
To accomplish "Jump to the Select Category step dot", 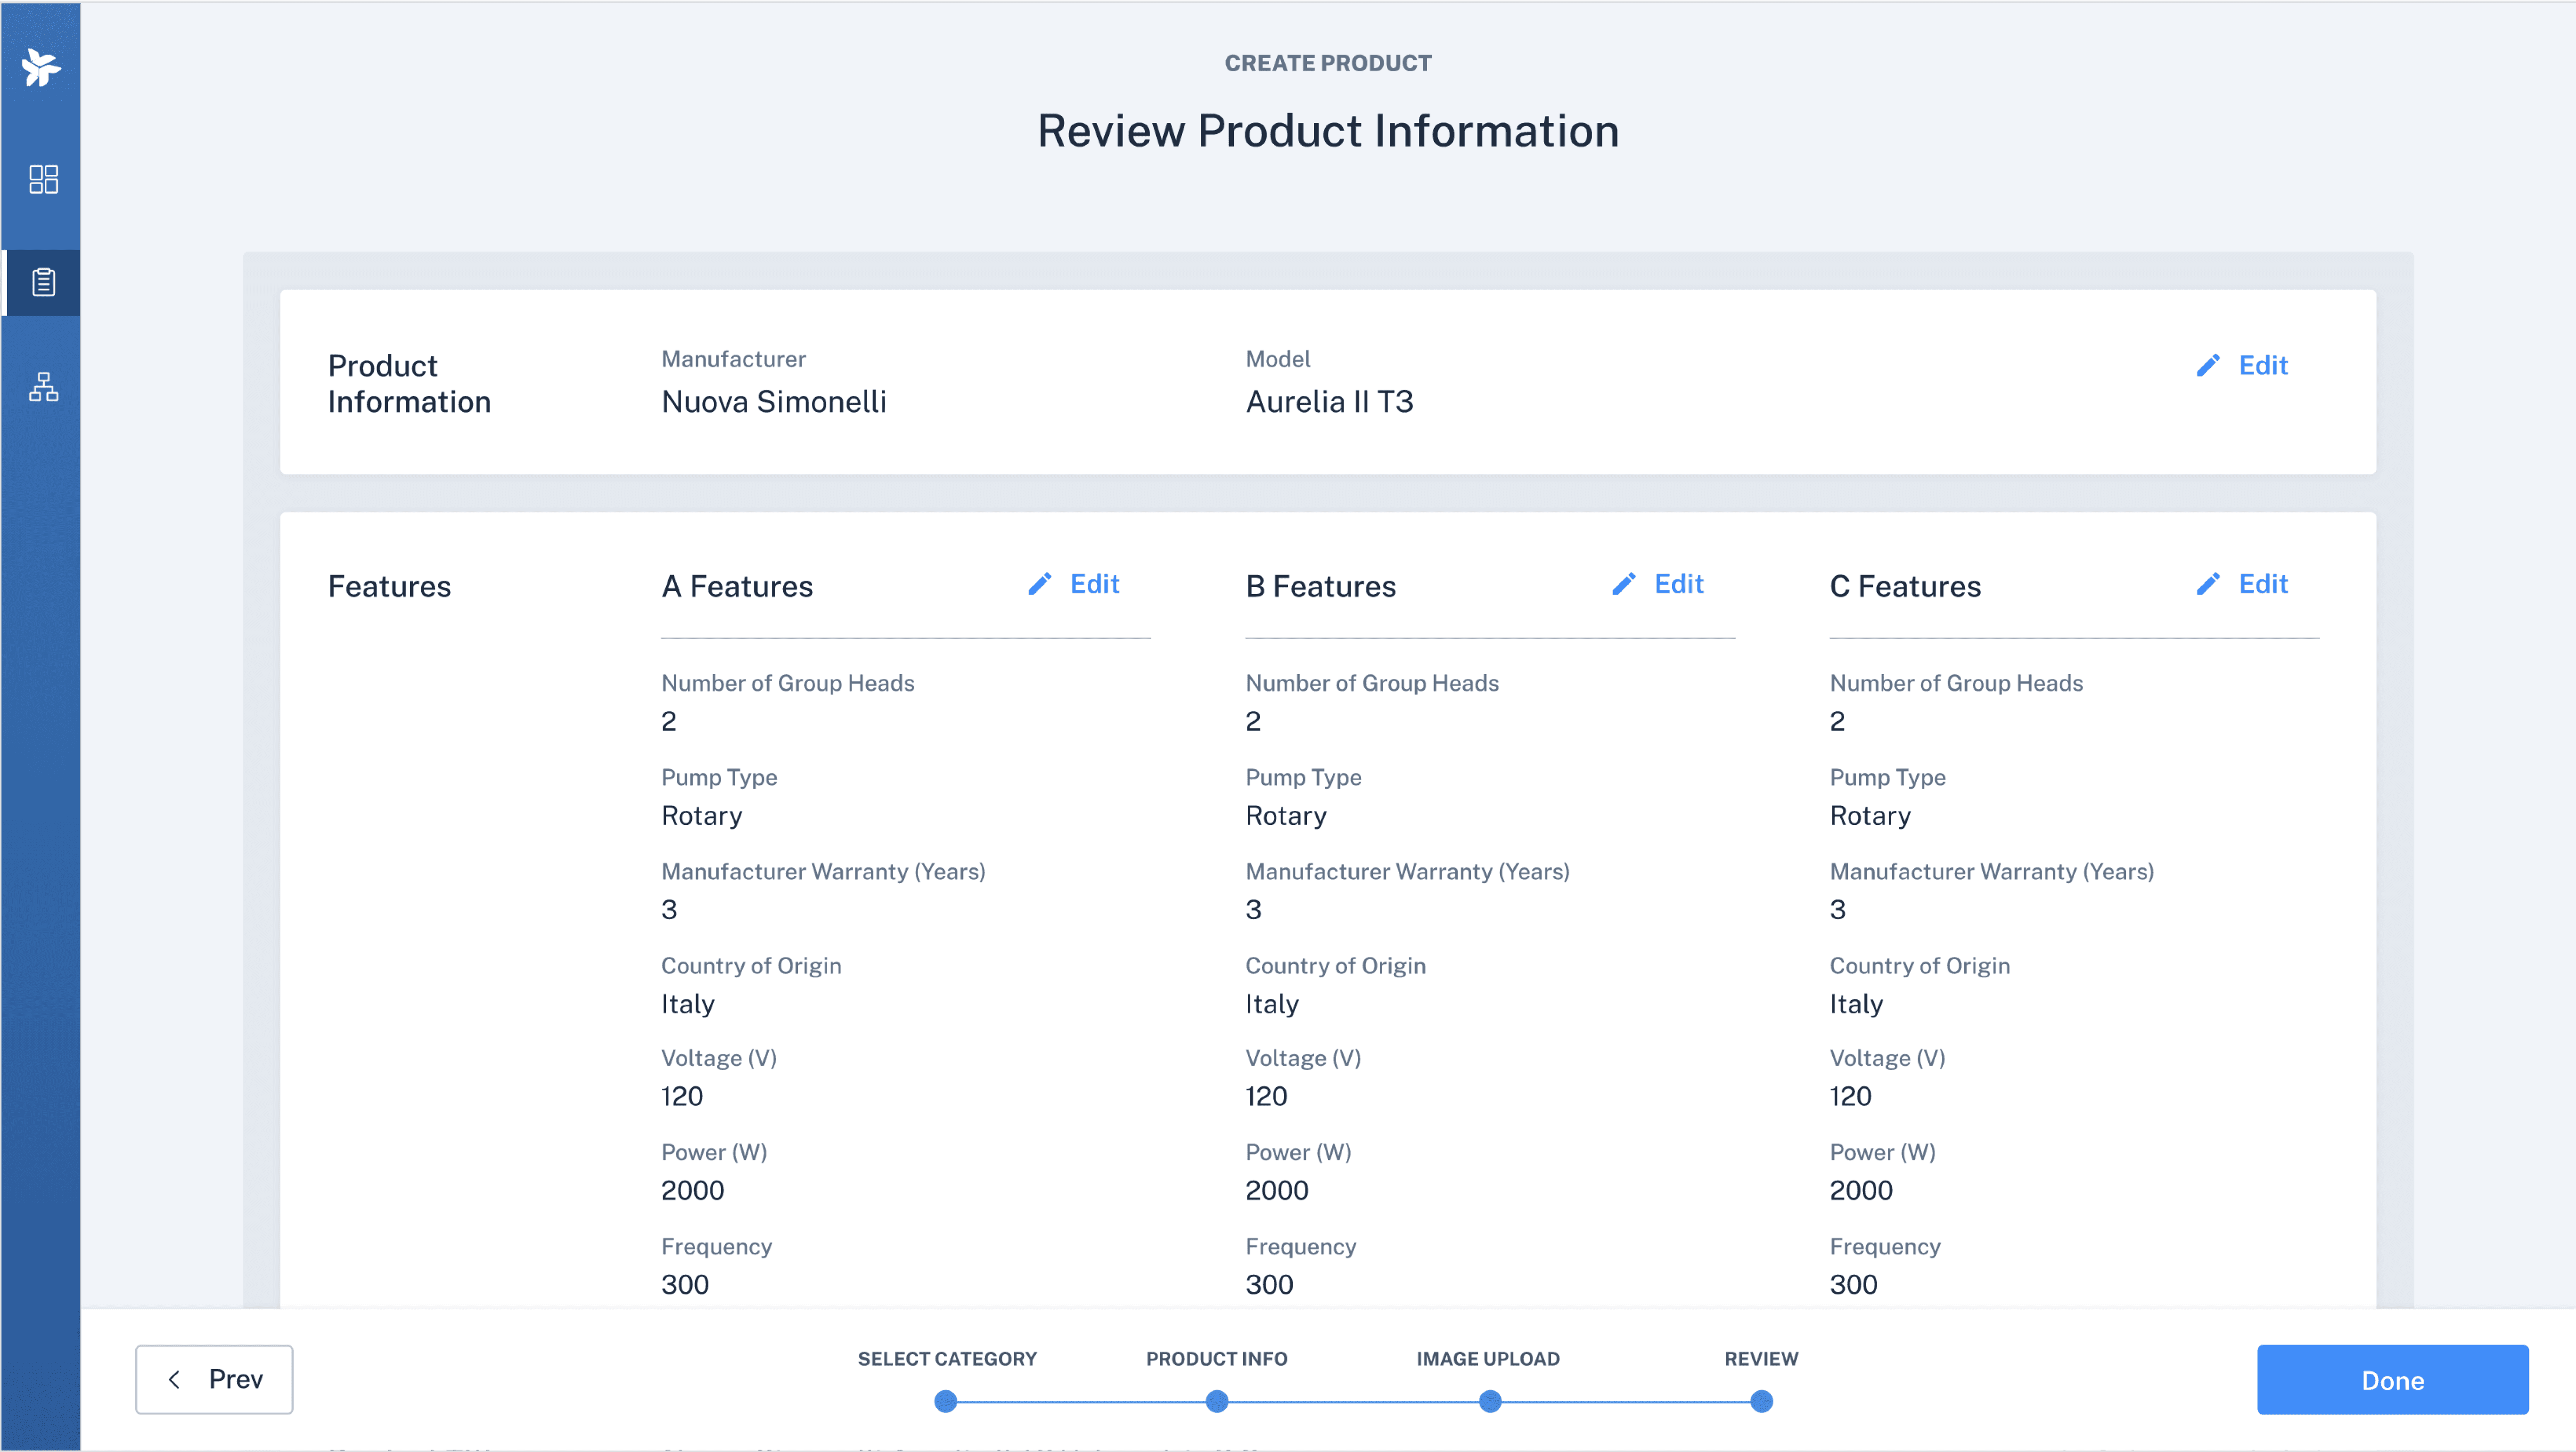I will click(945, 1401).
